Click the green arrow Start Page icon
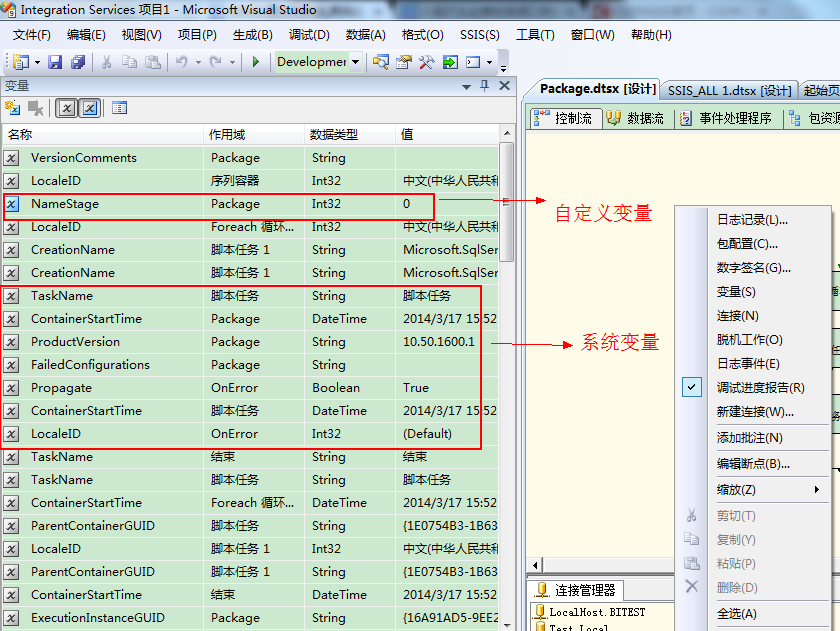The height and width of the screenshot is (631, 840). click(450, 62)
